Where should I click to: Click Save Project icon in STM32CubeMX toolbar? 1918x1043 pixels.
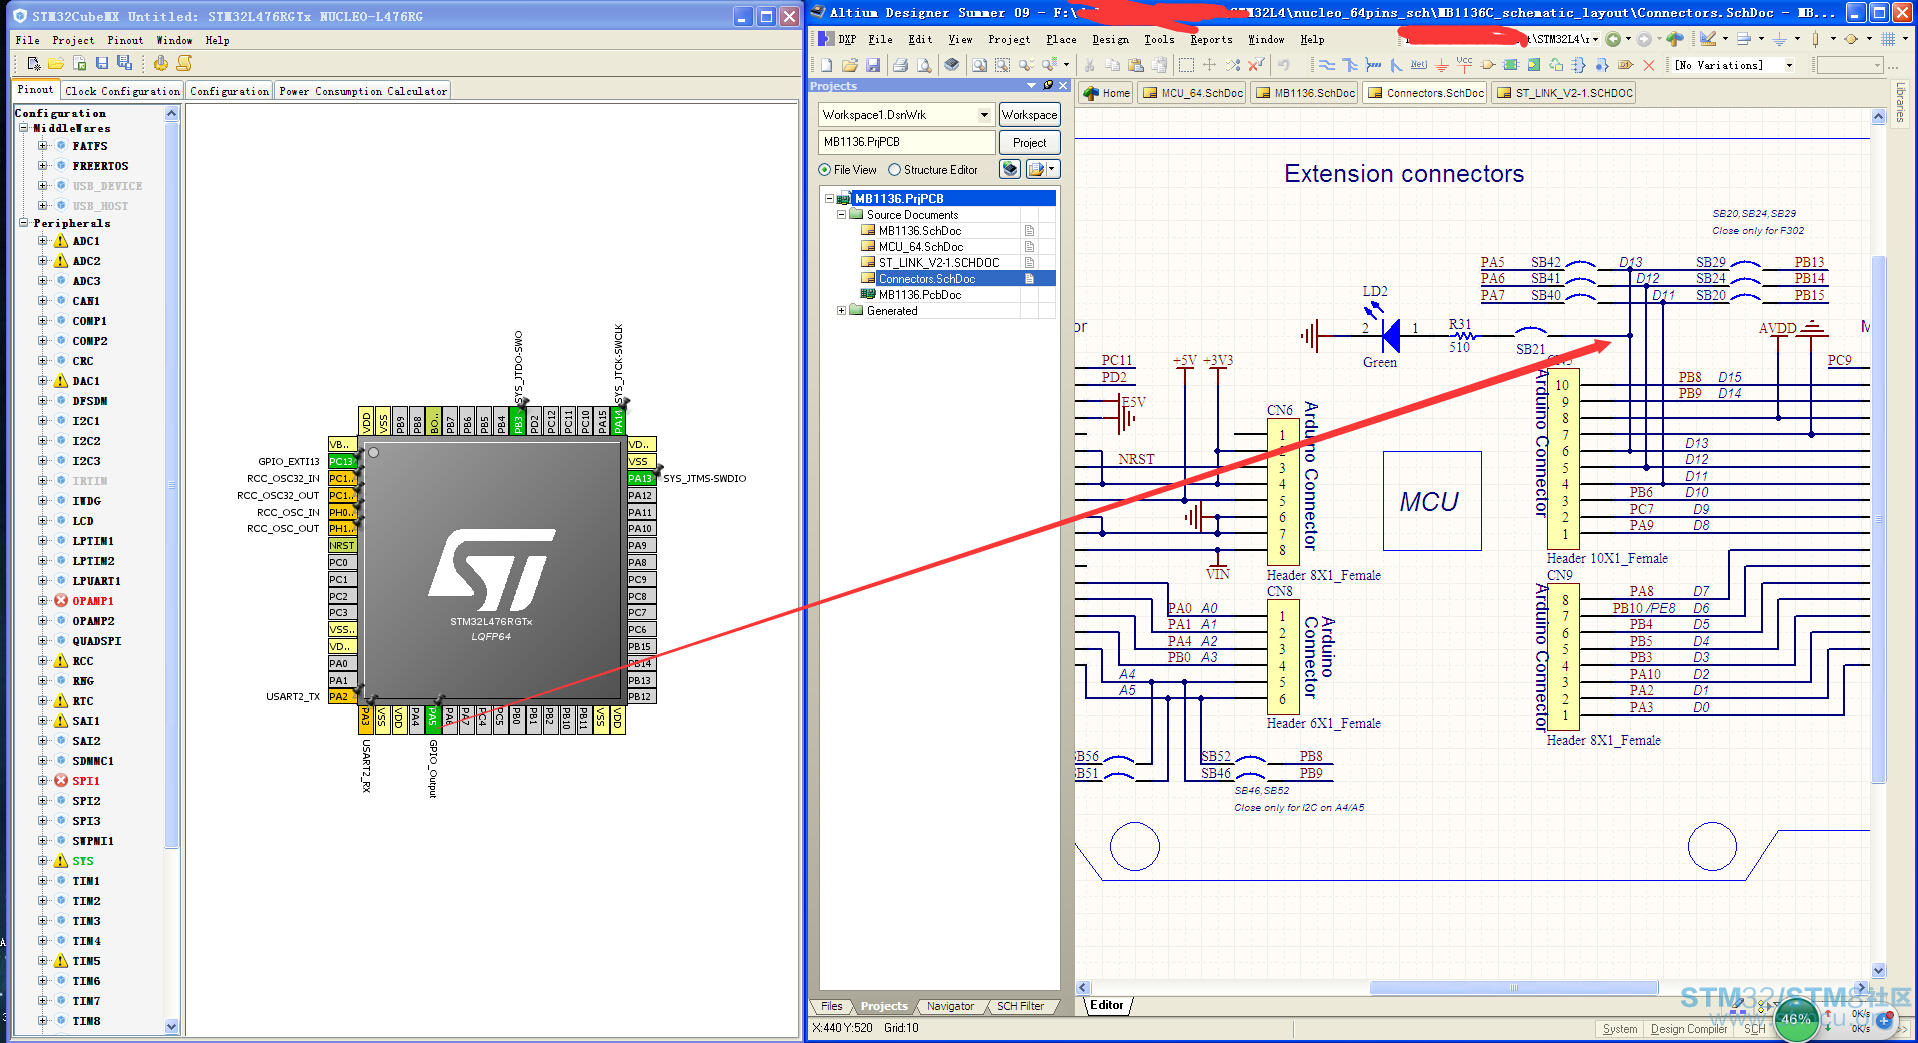click(x=101, y=64)
